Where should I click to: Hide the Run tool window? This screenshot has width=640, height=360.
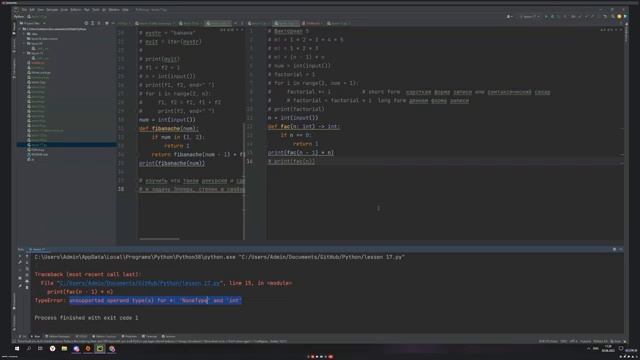[621, 249]
